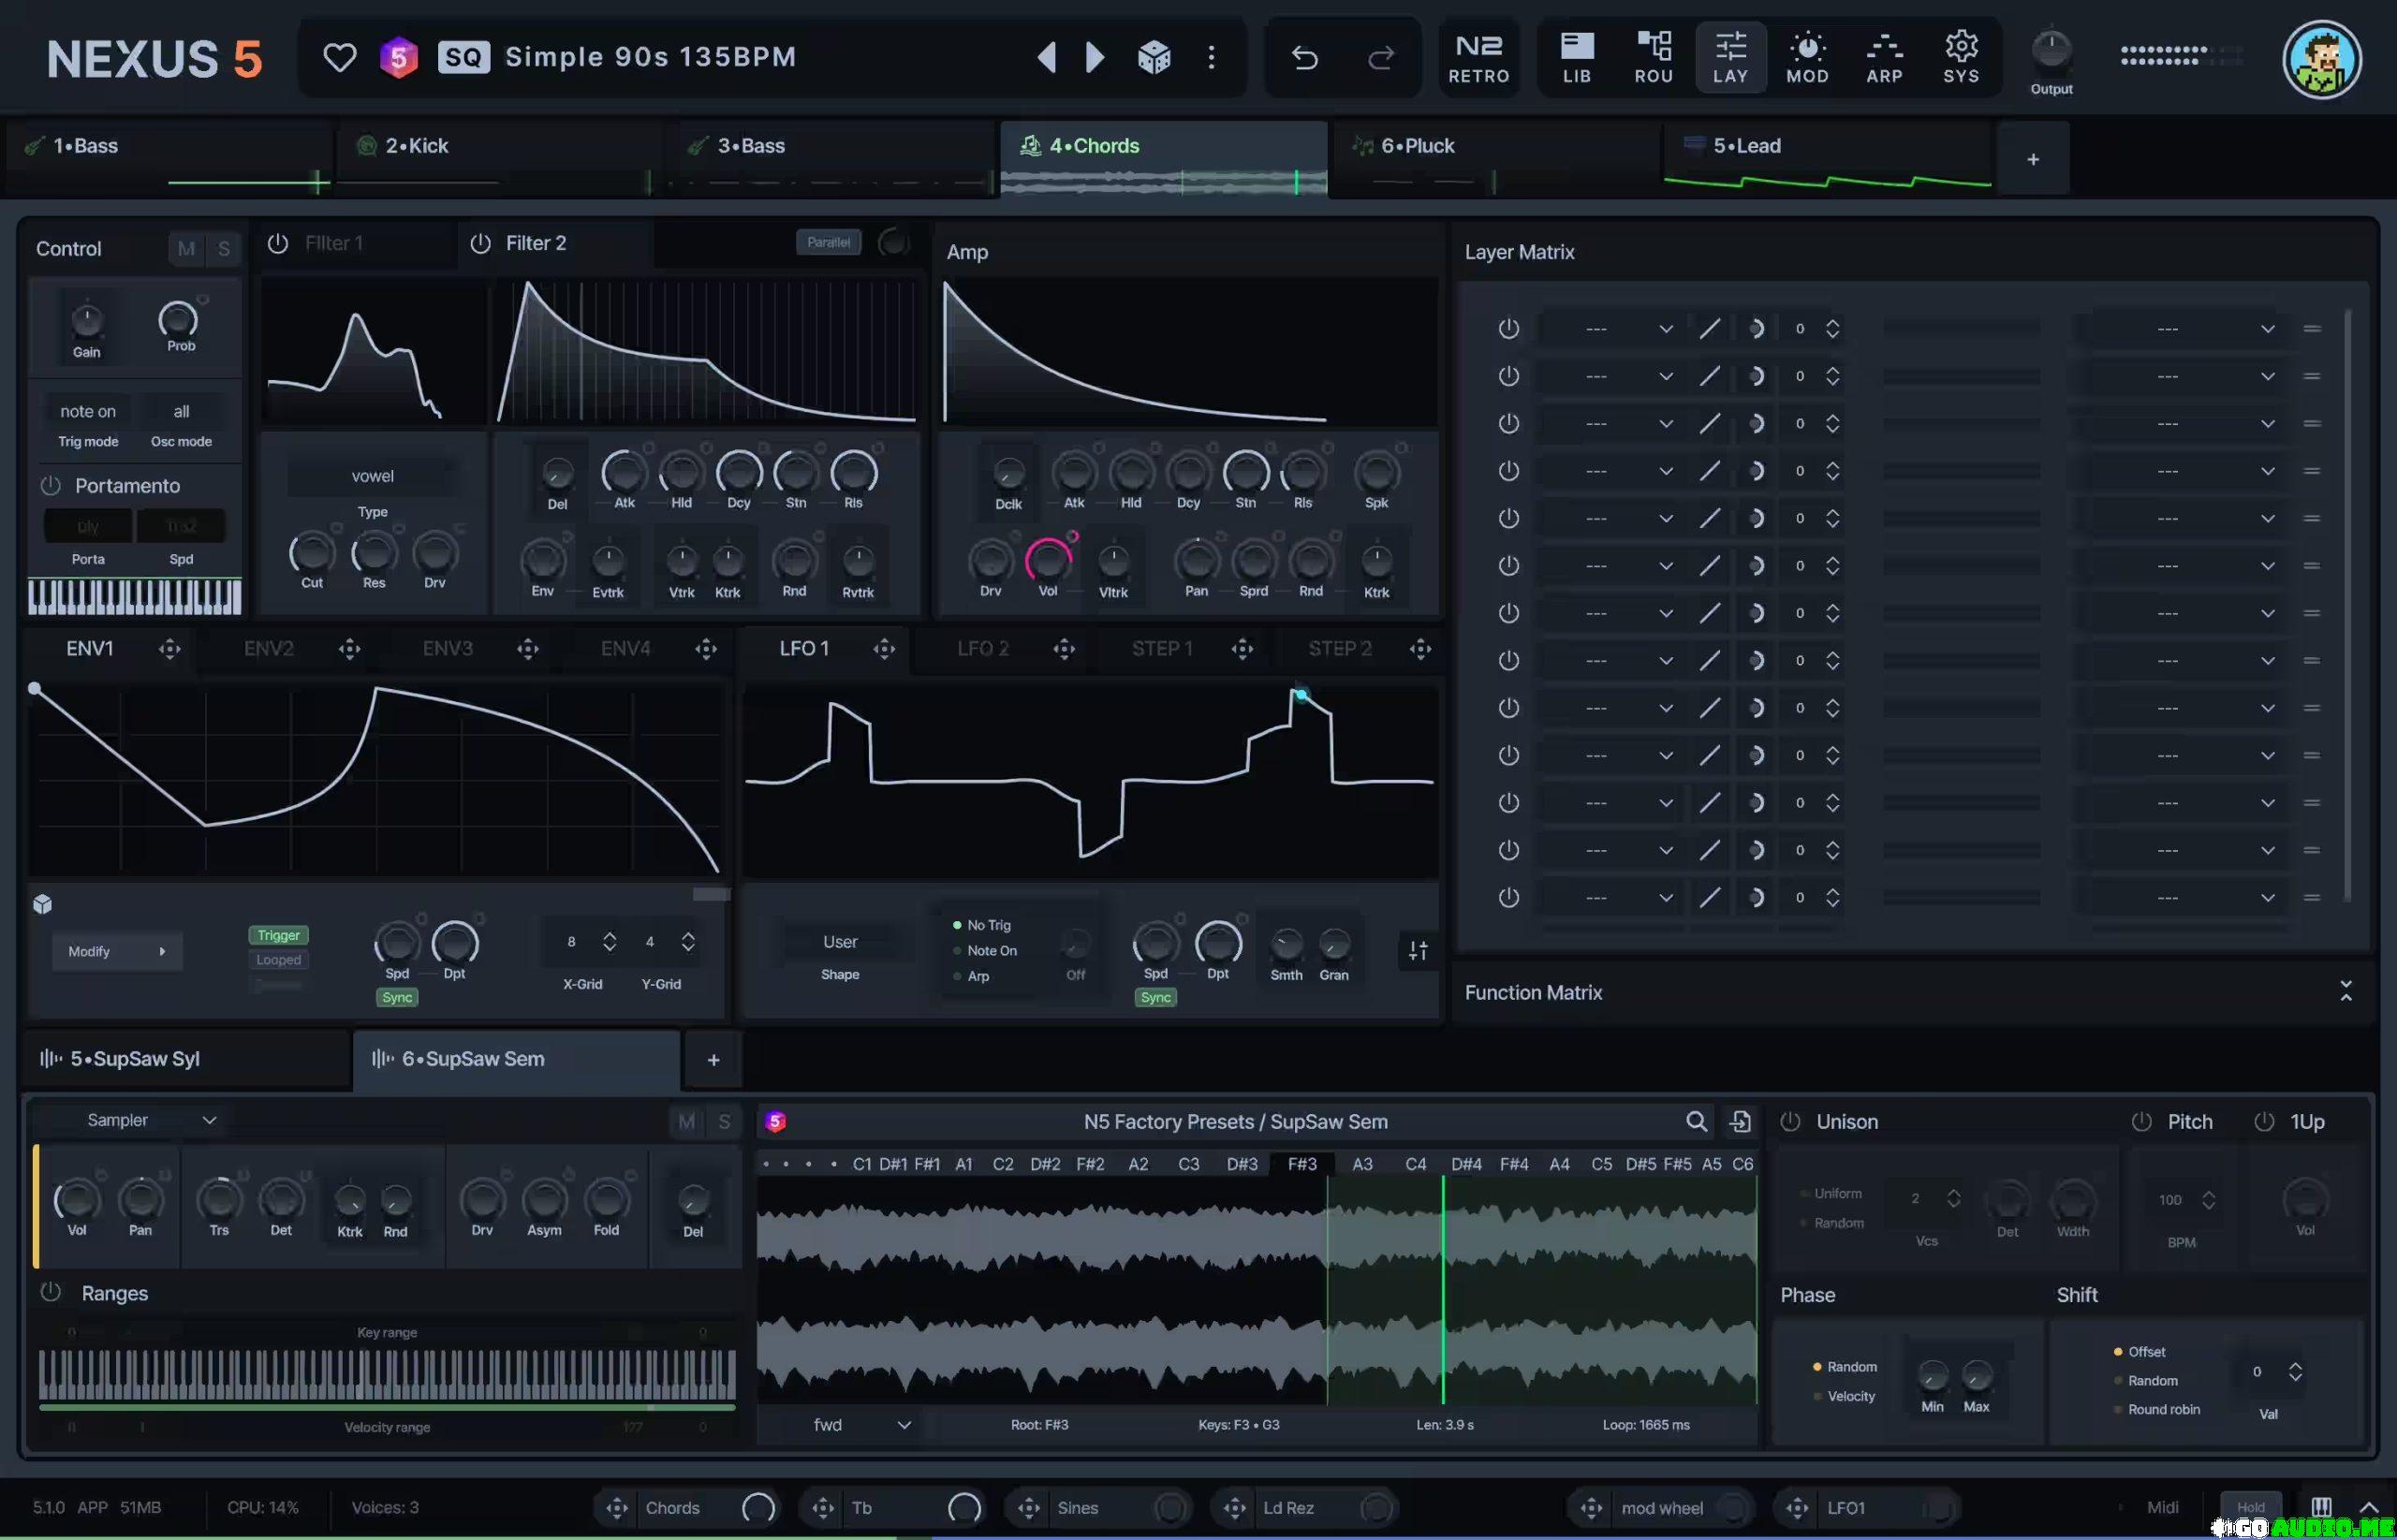This screenshot has height=1540, width=2397.
Task: Redo the last change
Action: (x=1381, y=58)
